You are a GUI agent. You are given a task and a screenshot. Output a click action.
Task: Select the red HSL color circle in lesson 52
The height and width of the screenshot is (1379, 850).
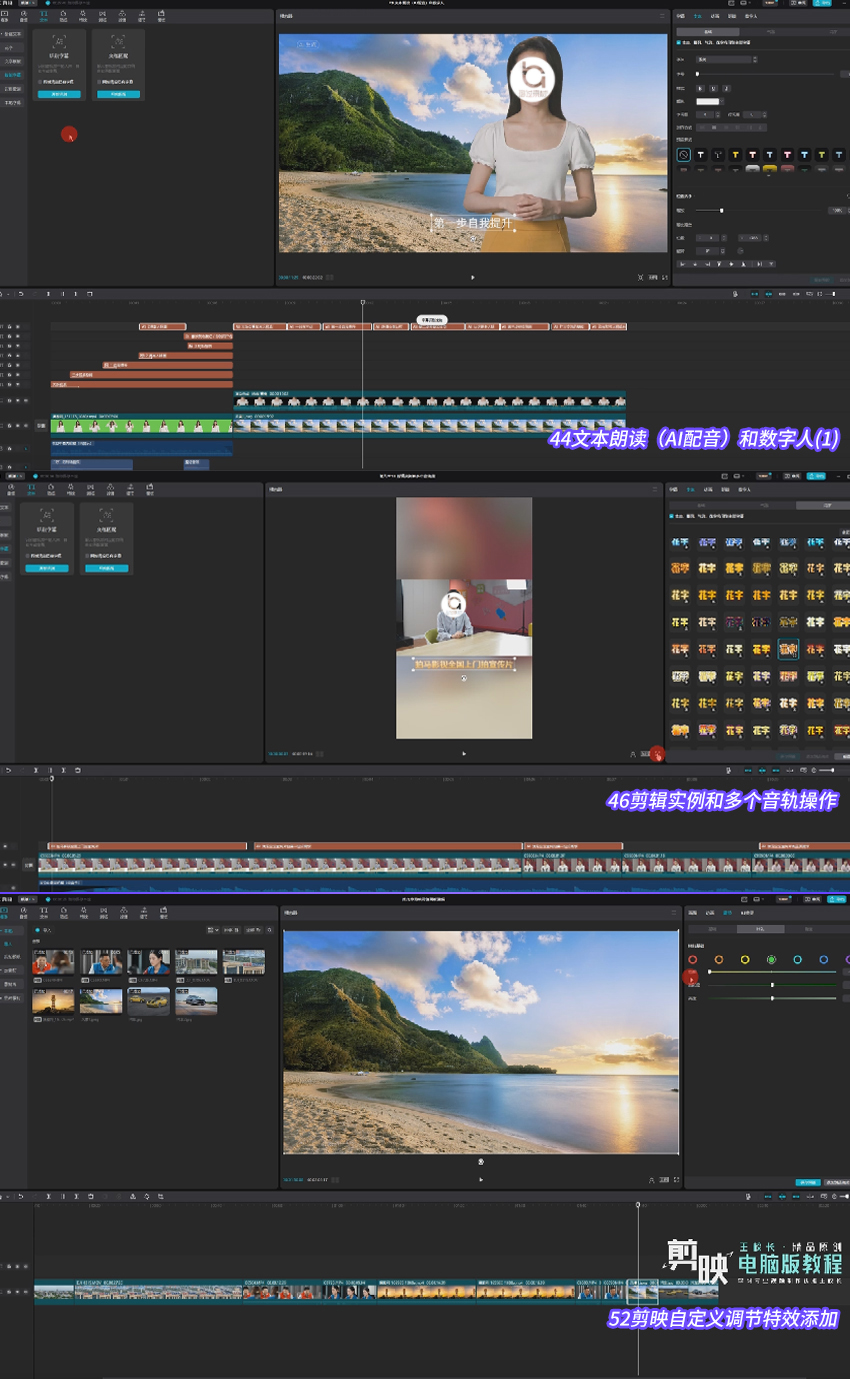click(x=692, y=960)
